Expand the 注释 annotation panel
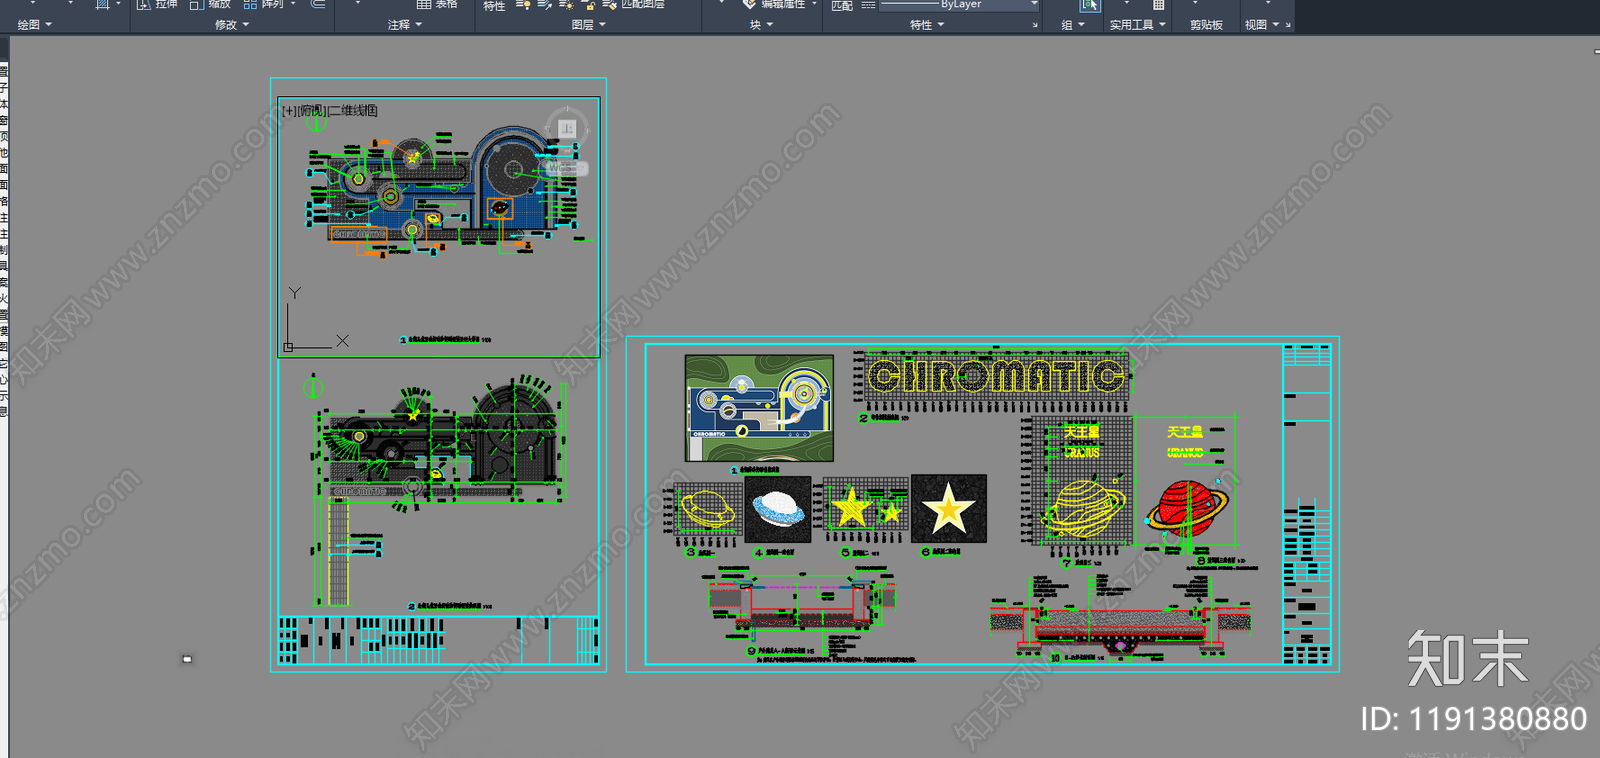 pos(405,24)
